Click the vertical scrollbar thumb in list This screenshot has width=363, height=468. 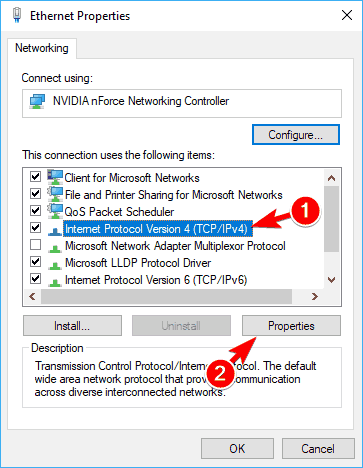click(331, 219)
